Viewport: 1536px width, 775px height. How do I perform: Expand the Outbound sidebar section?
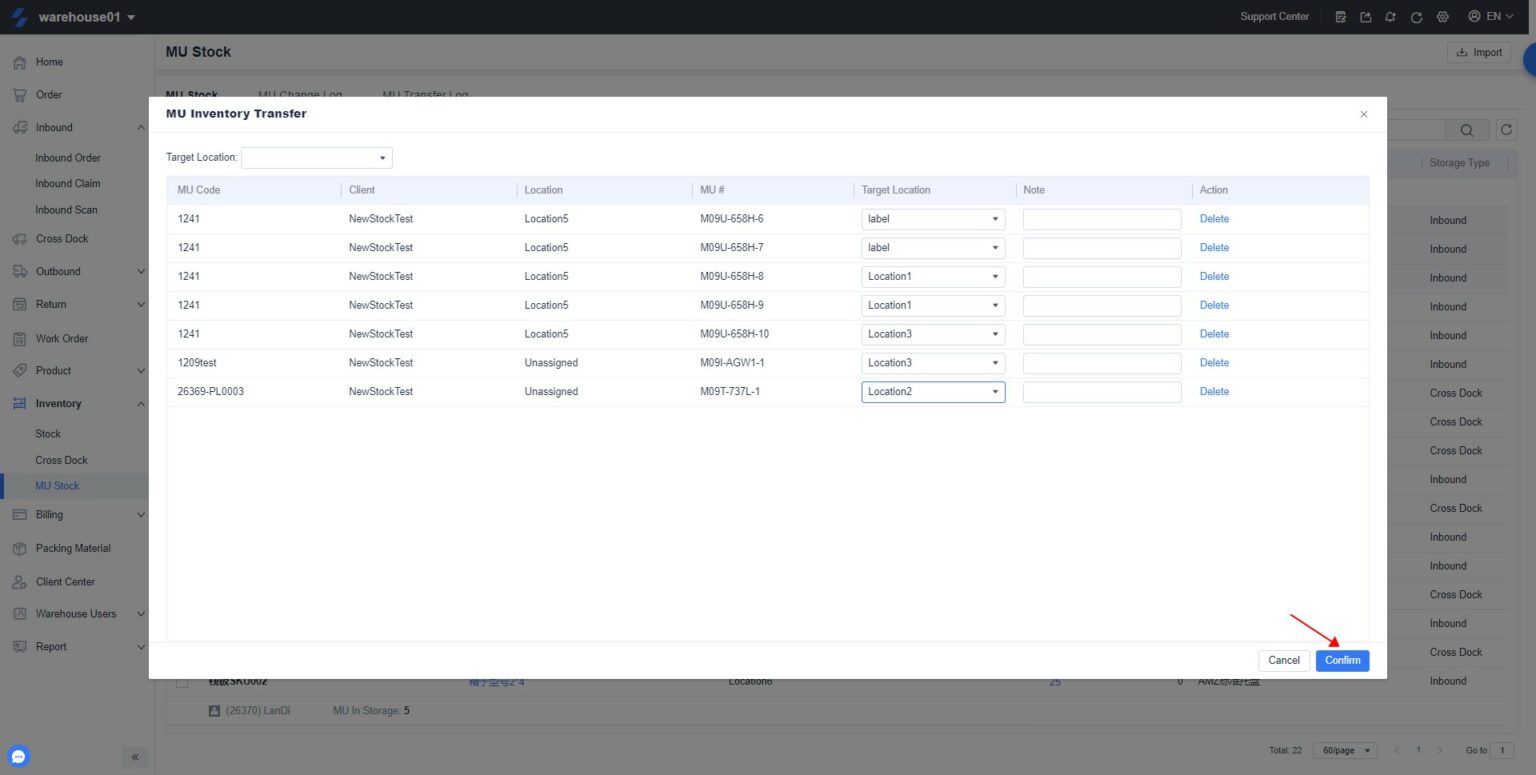coord(60,271)
